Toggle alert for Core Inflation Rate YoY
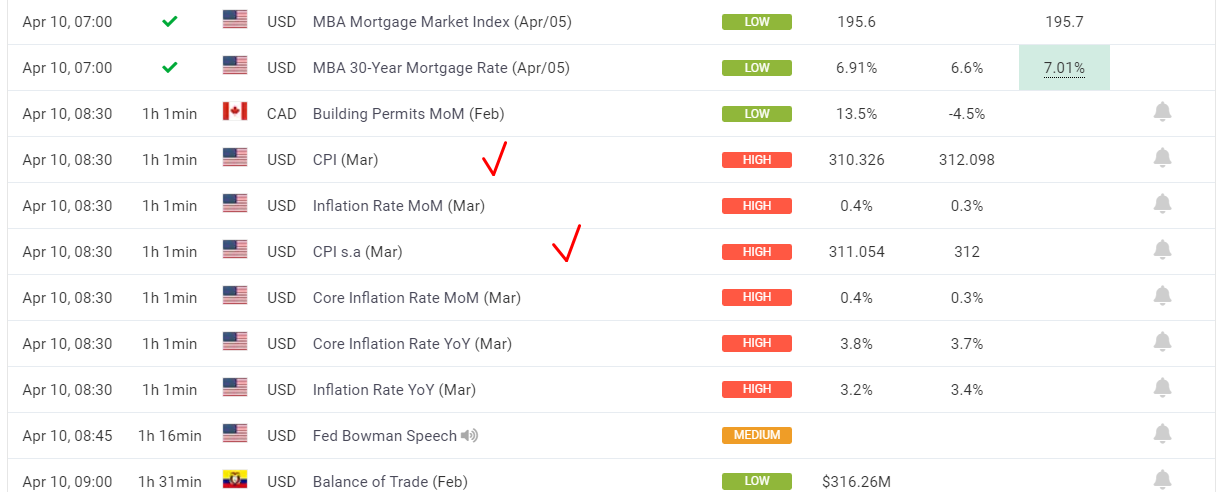The width and height of the screenshot is (1227, 492). pos(1162,343)
